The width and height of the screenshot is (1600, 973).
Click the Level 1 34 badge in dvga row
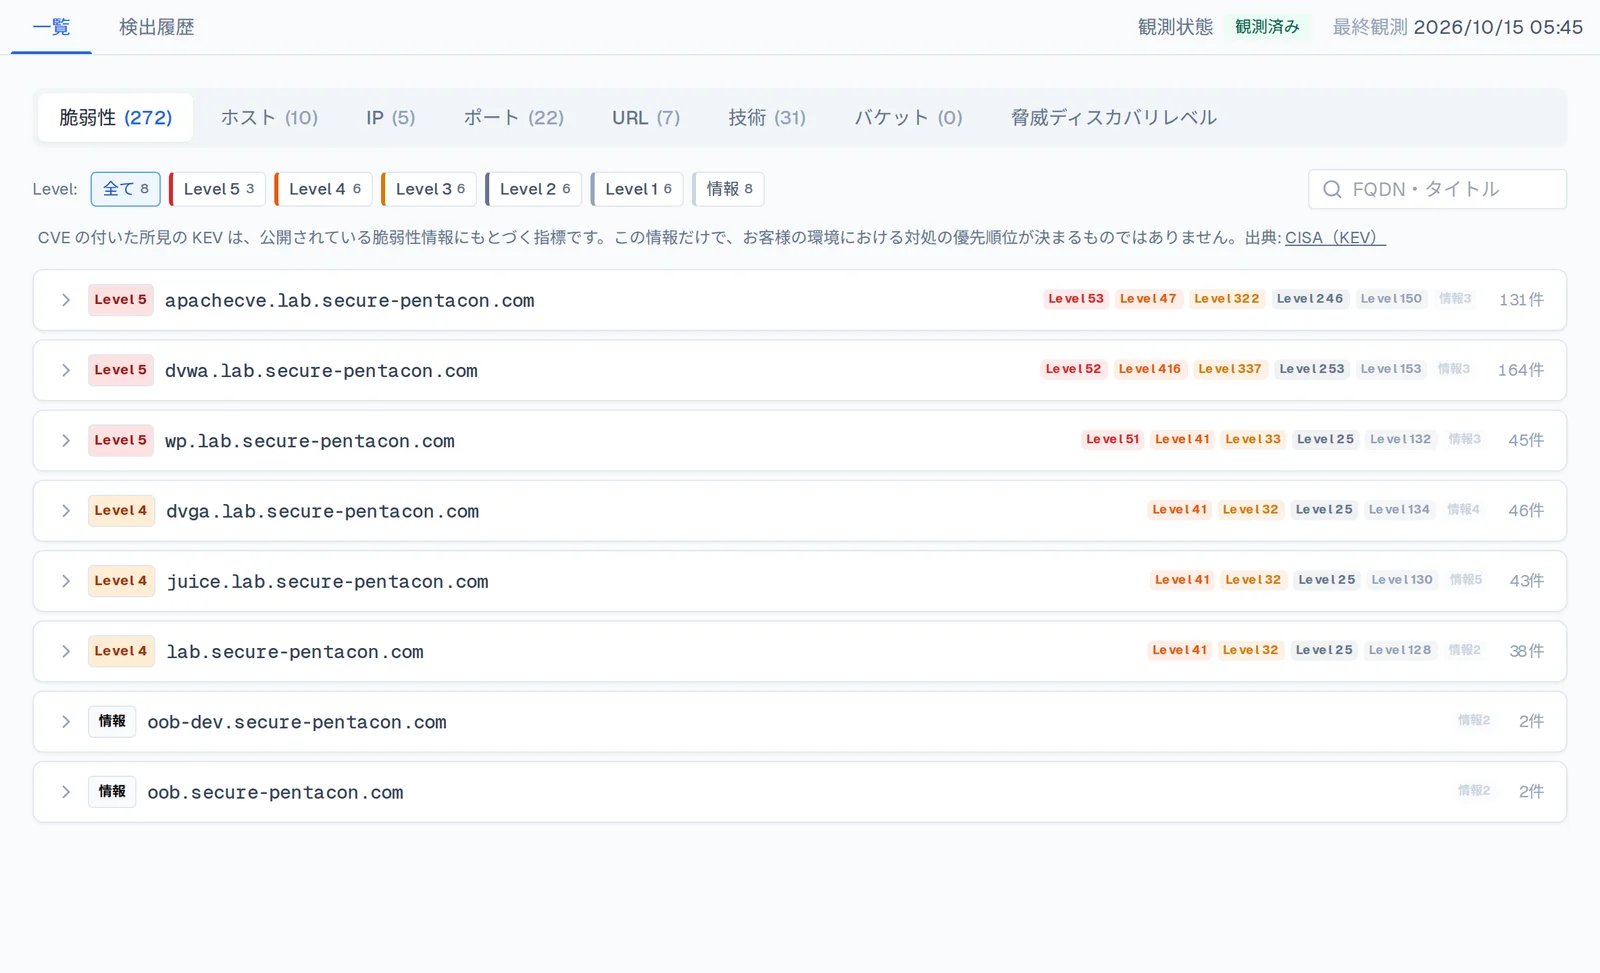click(1399, 510)
